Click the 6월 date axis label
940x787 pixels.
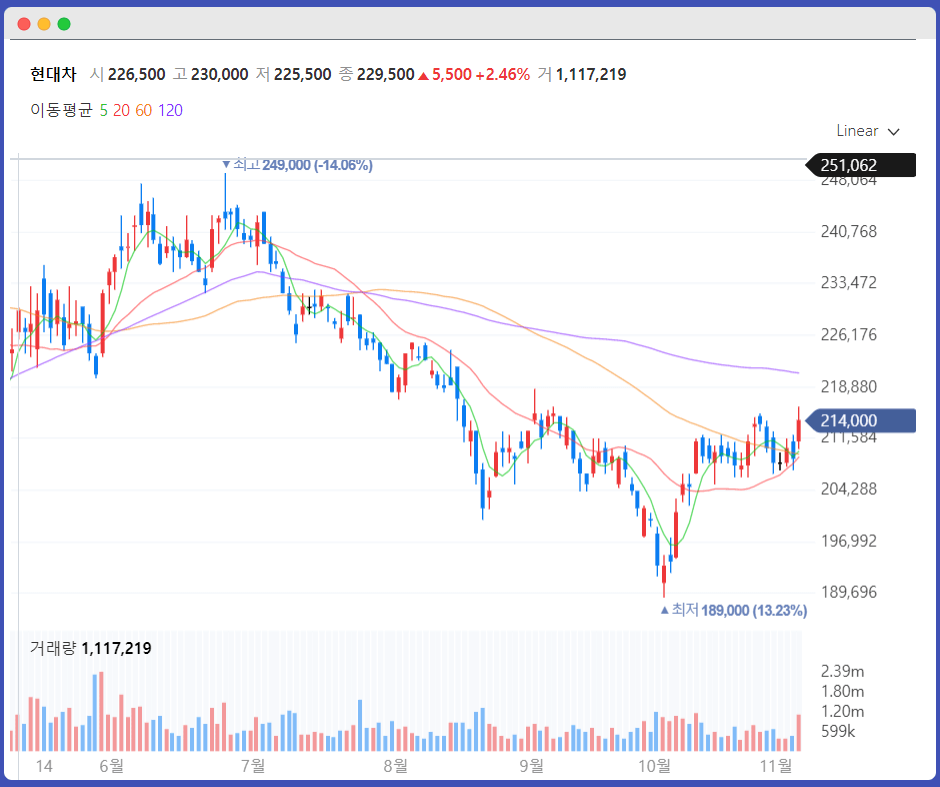coord(112,765)
